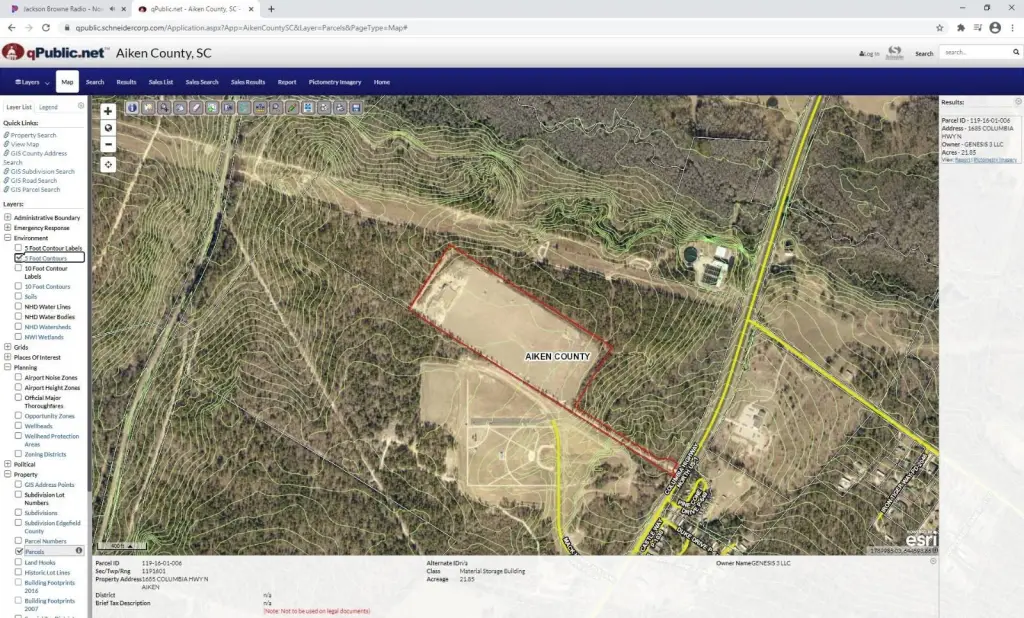Collapse the Environment layer group
The height and width of the screenshot is (618, 1024).
click(8, 239)
